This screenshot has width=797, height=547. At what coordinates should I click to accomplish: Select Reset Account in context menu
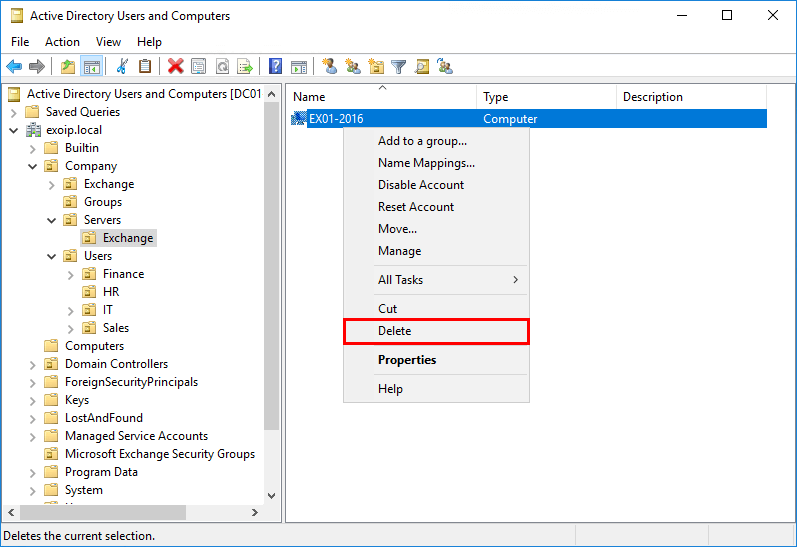(x=436, y=207)
